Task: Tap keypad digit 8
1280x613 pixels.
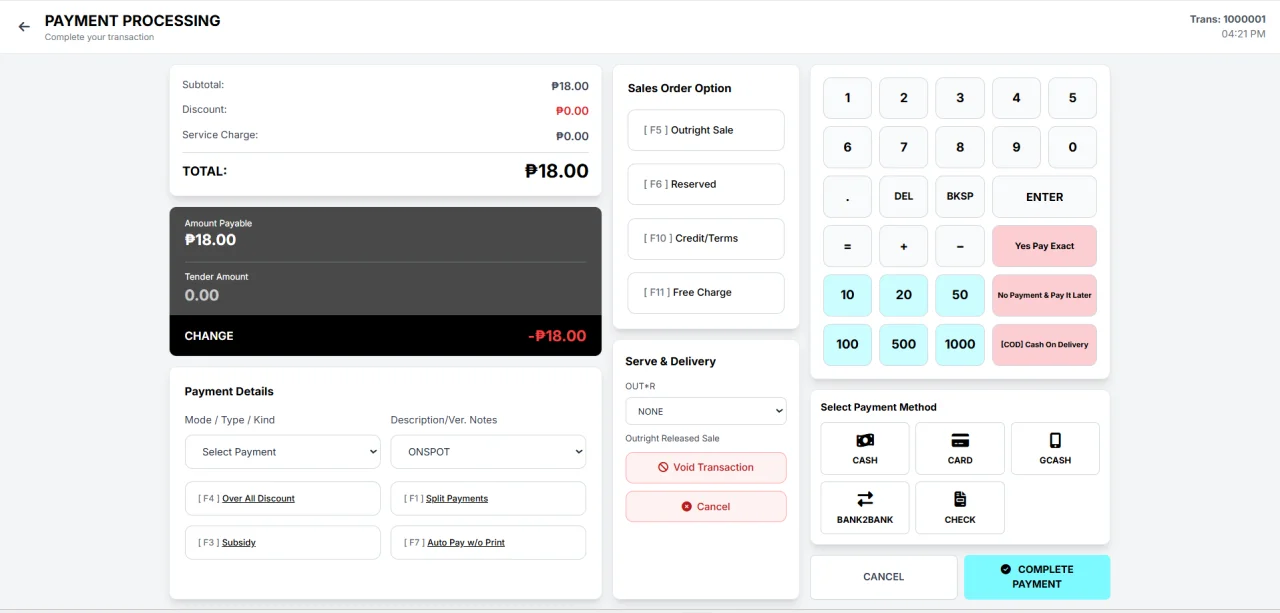Action: [x=960, y=147]
